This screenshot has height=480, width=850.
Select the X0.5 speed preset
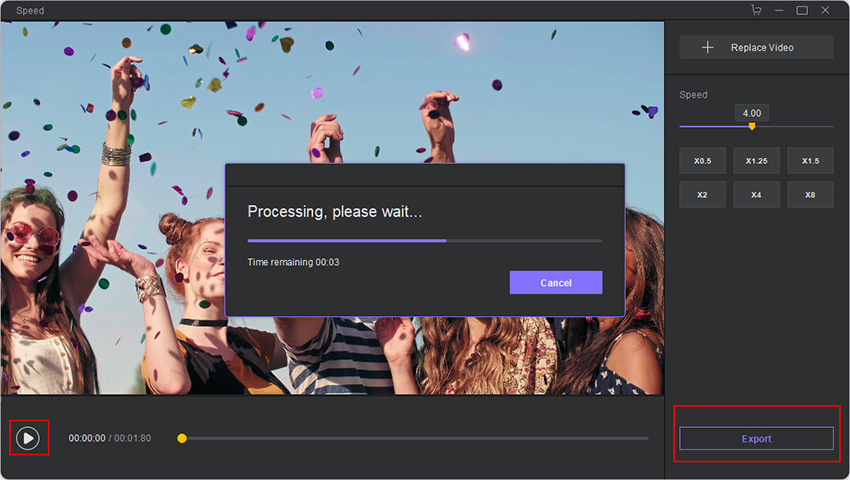point(703,161)
